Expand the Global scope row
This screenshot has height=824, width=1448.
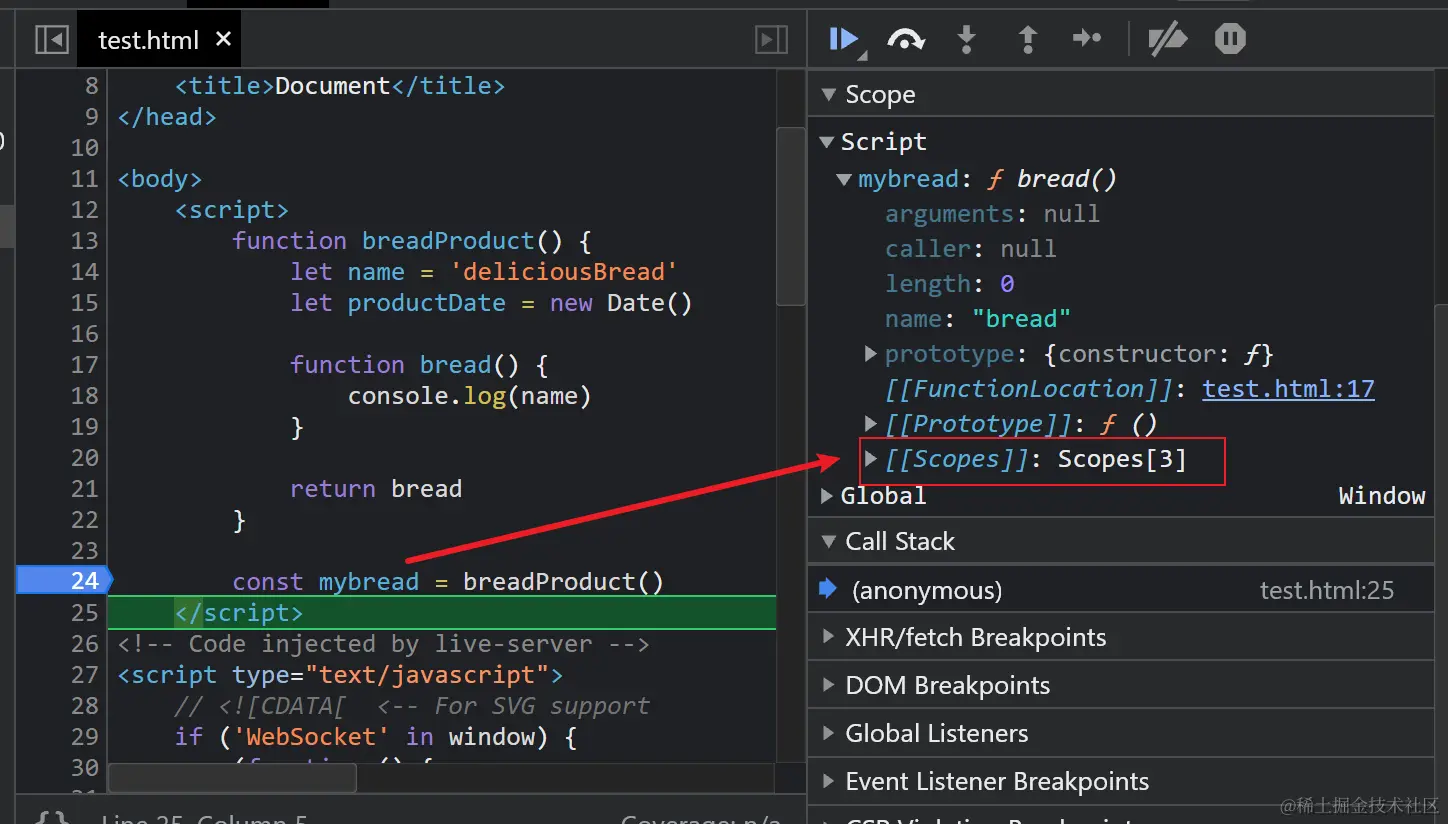(x=827, y=495)
